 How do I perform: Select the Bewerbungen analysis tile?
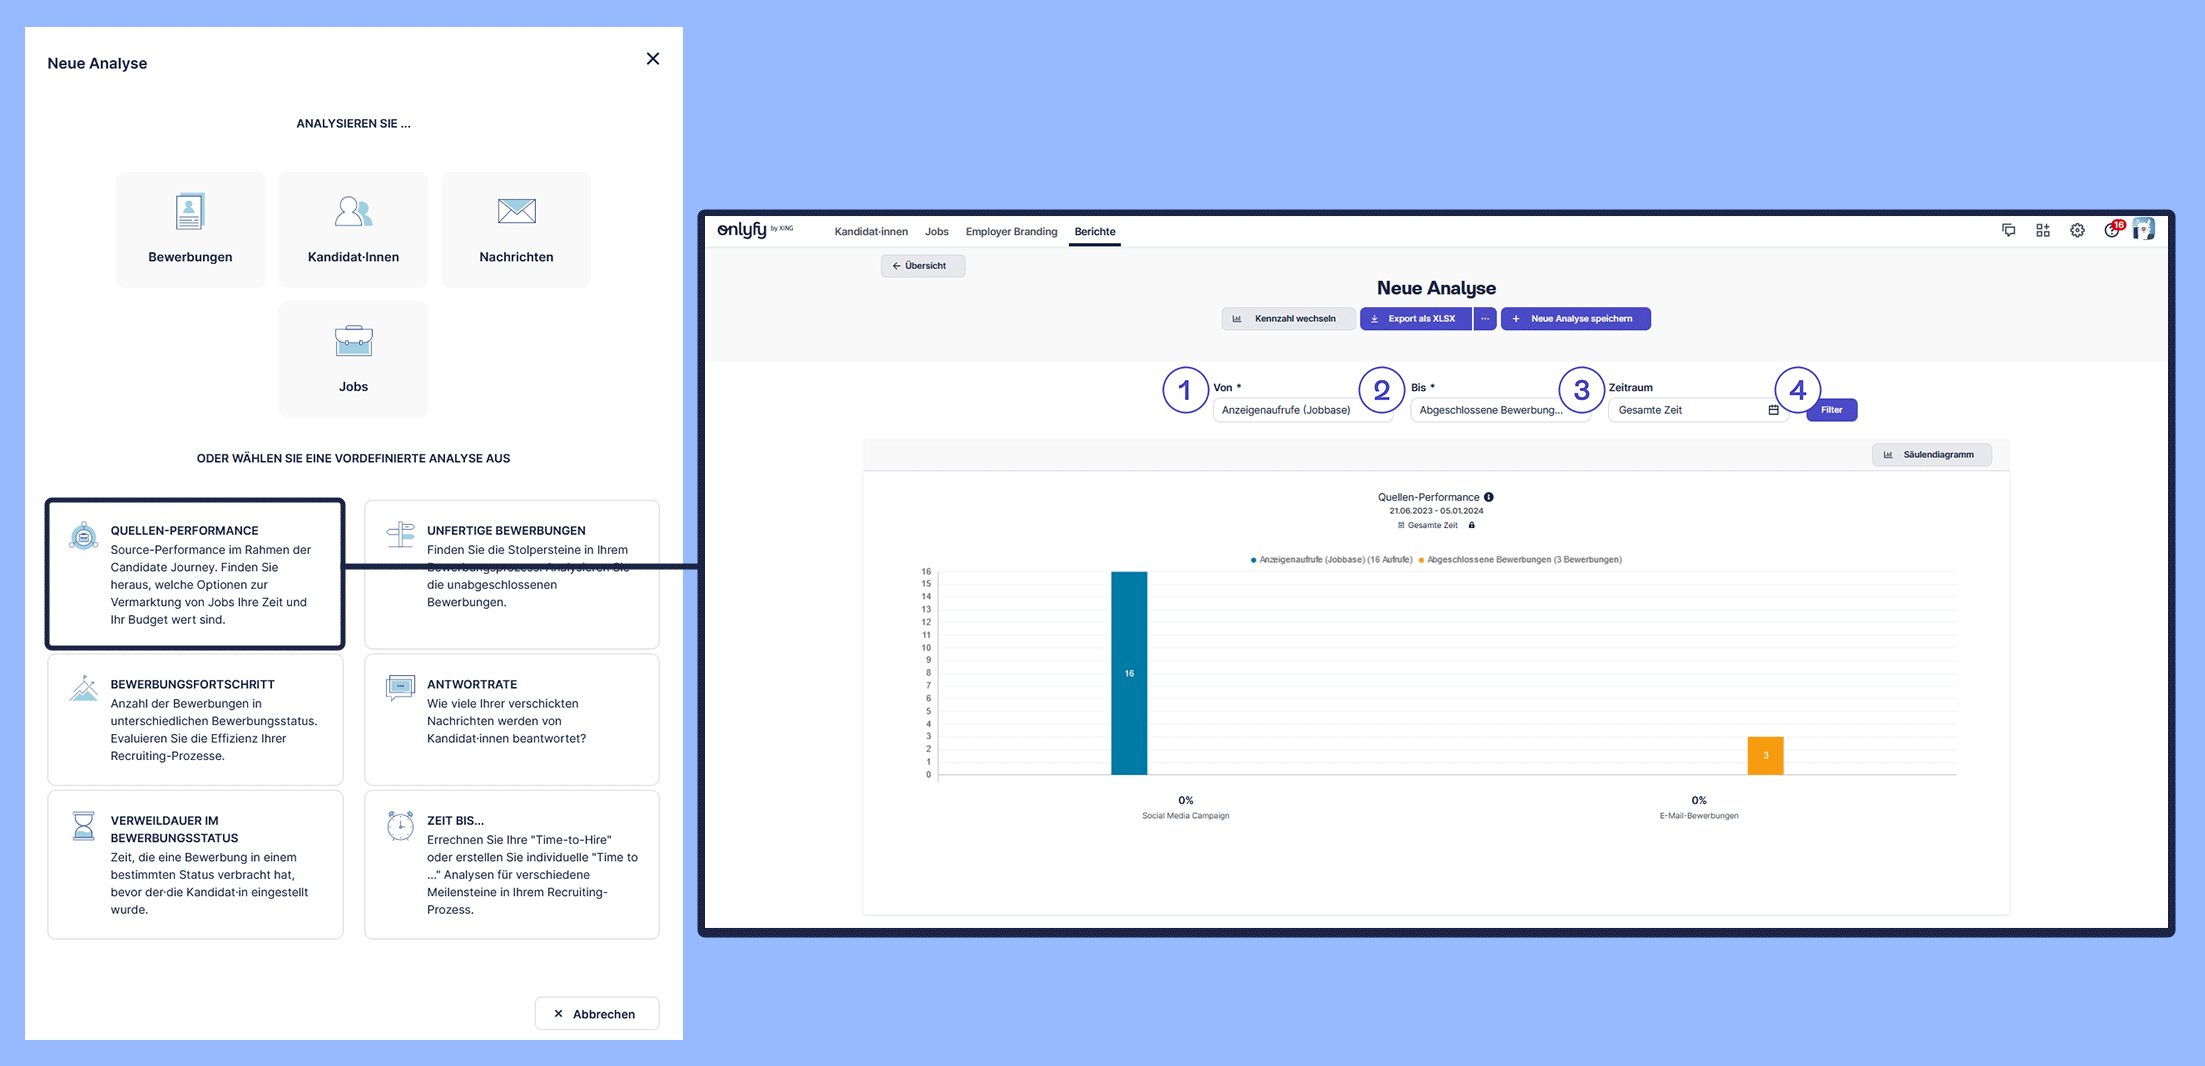click(x=190, y=230)
